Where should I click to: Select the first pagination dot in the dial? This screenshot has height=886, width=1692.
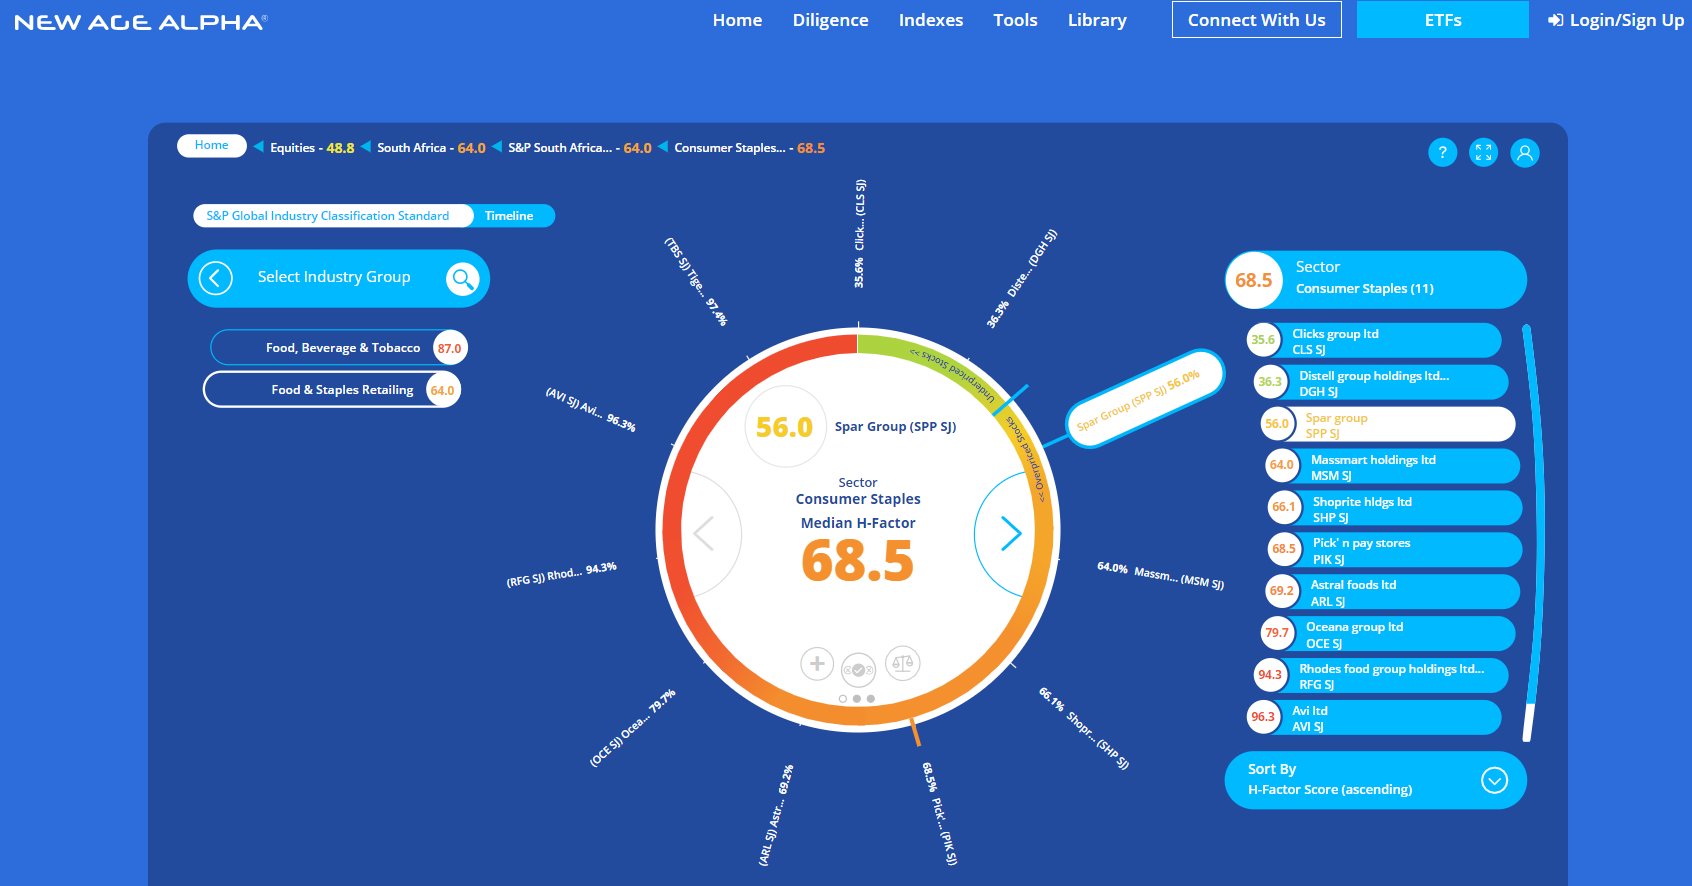(x=843, y=699)
